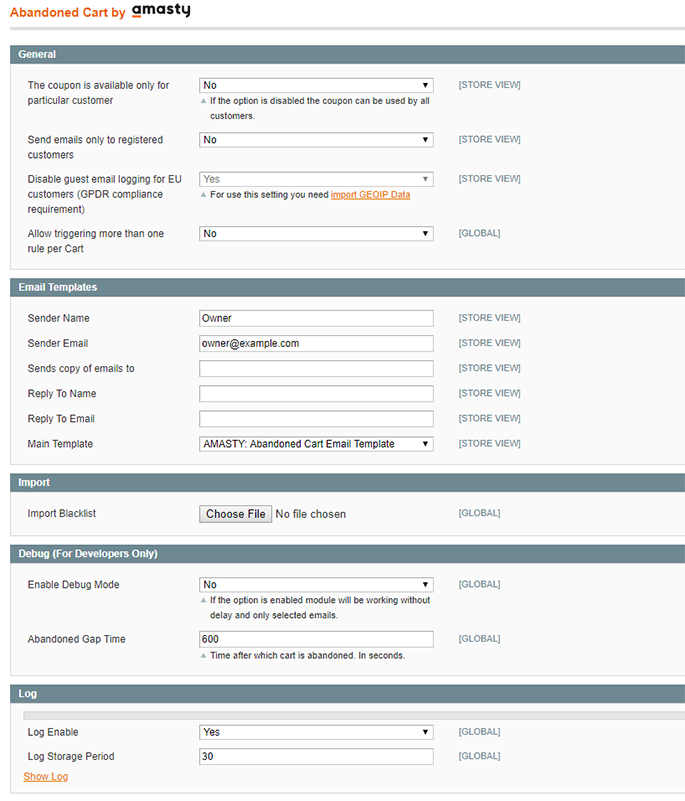This screenshot has height=801, width=685.
Task: Collapse the Email Templates section header
Action: click(x=347, y=287)
